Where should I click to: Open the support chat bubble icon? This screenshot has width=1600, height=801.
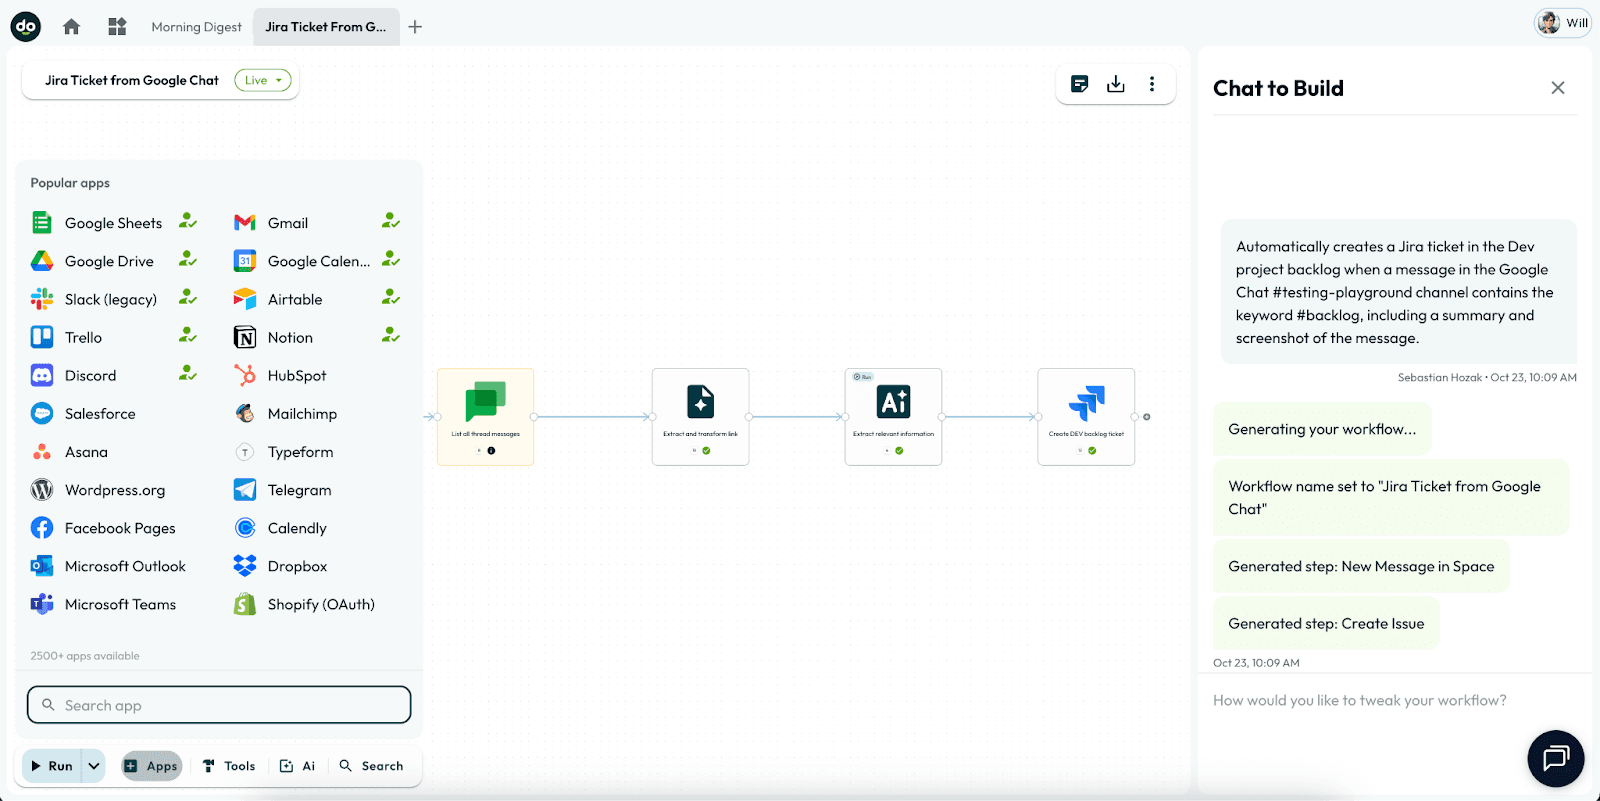tap(1555, 758)
